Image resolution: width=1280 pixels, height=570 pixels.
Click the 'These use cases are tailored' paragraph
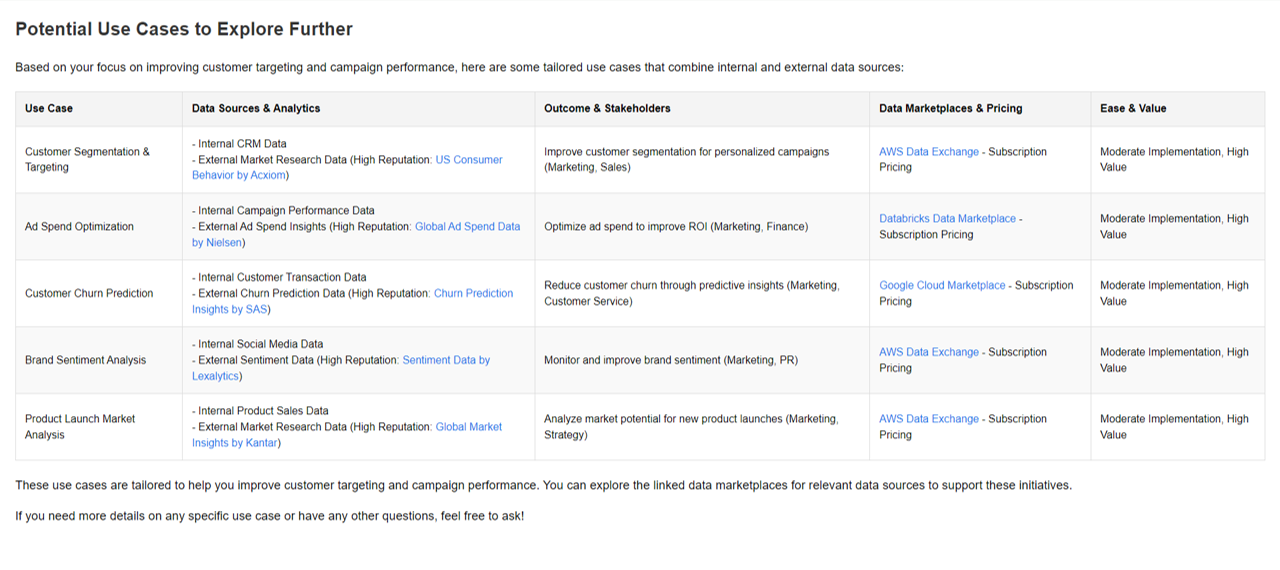(543, 485)
